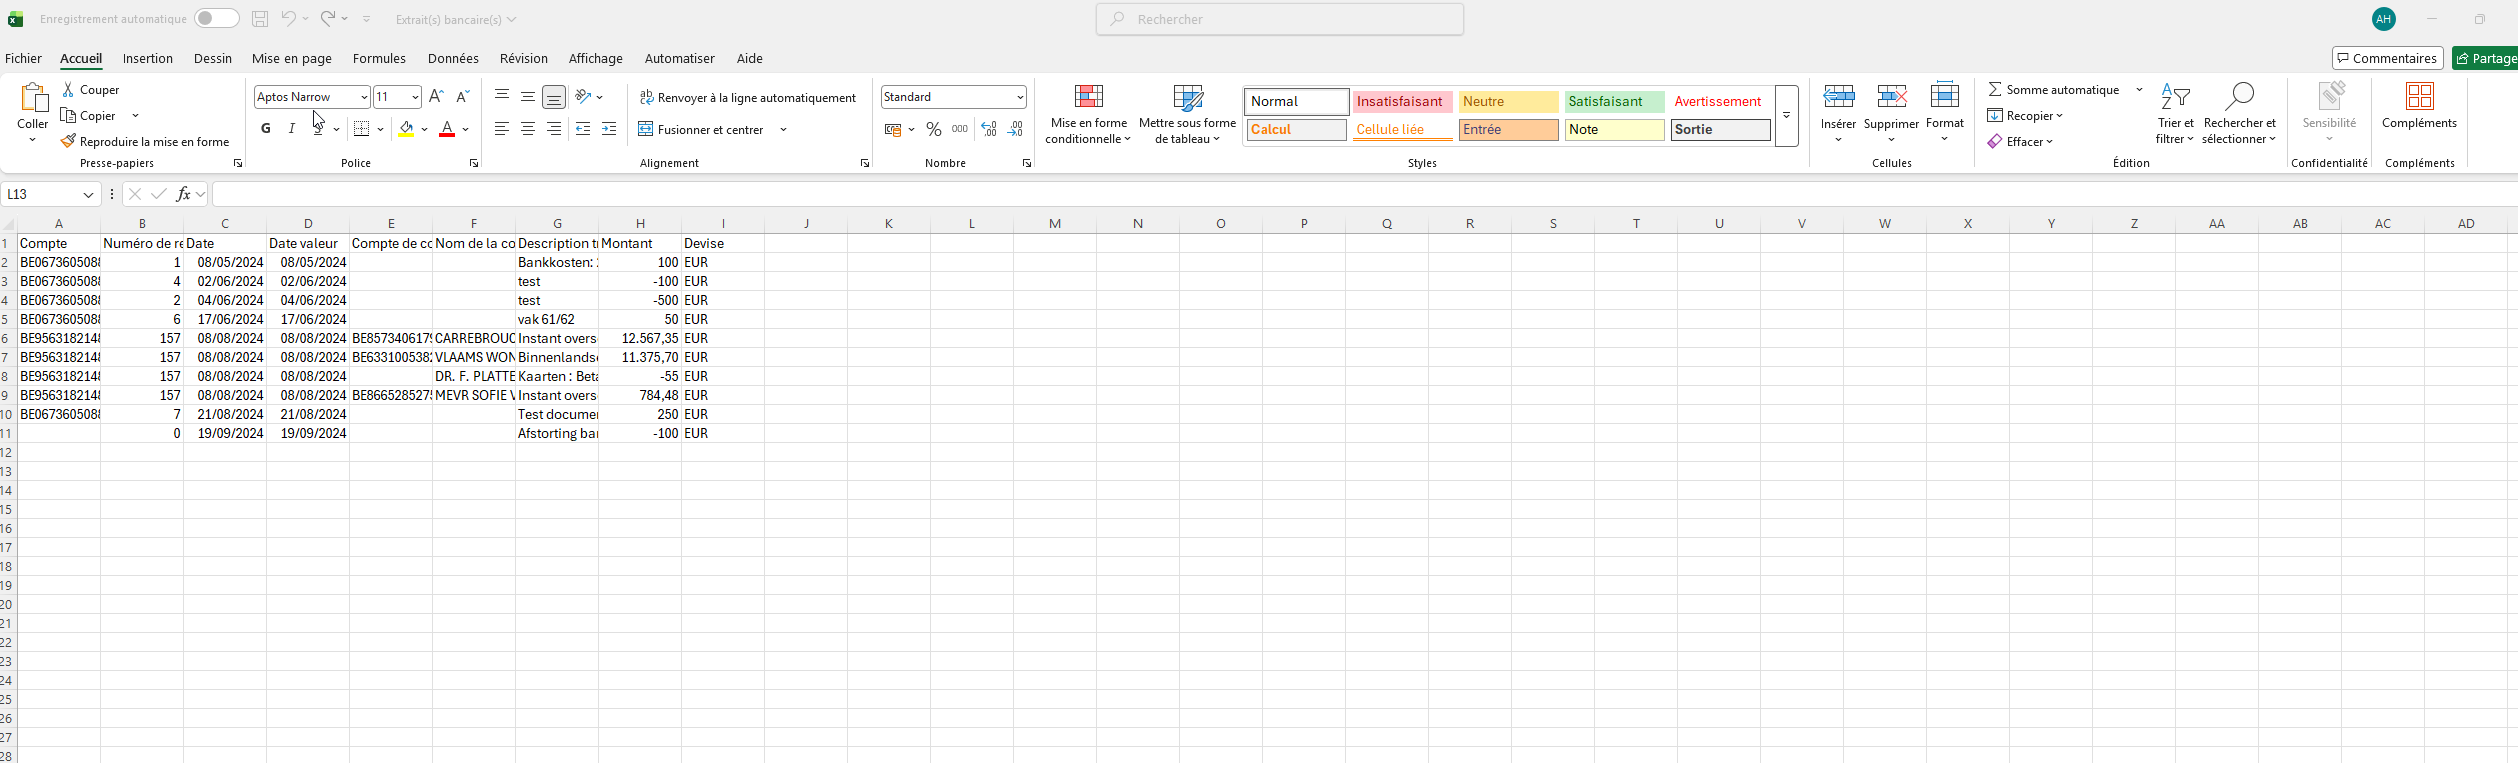Apply the Insatisfaisant cell style
This screenshot has height=763, width=2518.
pos(1402,101)
